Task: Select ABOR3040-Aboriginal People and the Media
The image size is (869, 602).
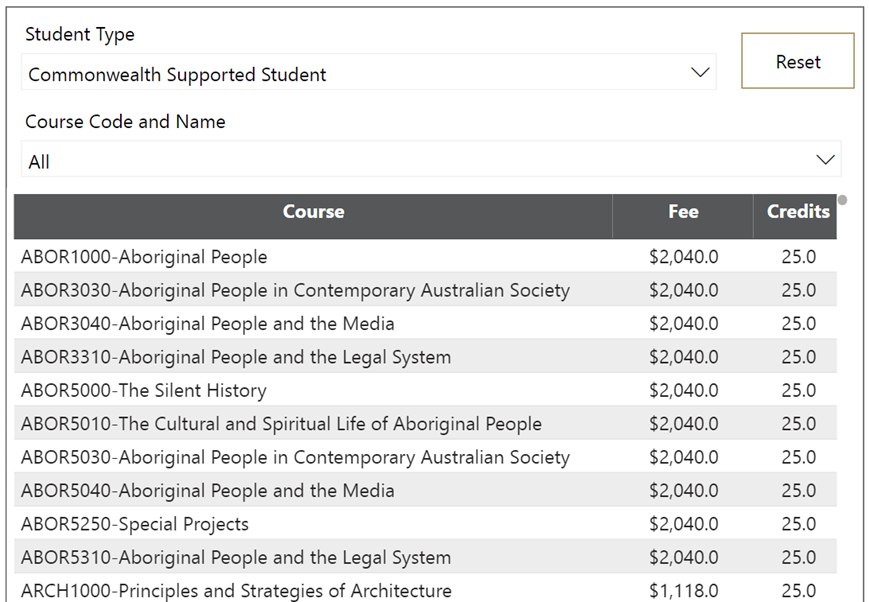Action: tap(425, 323)
